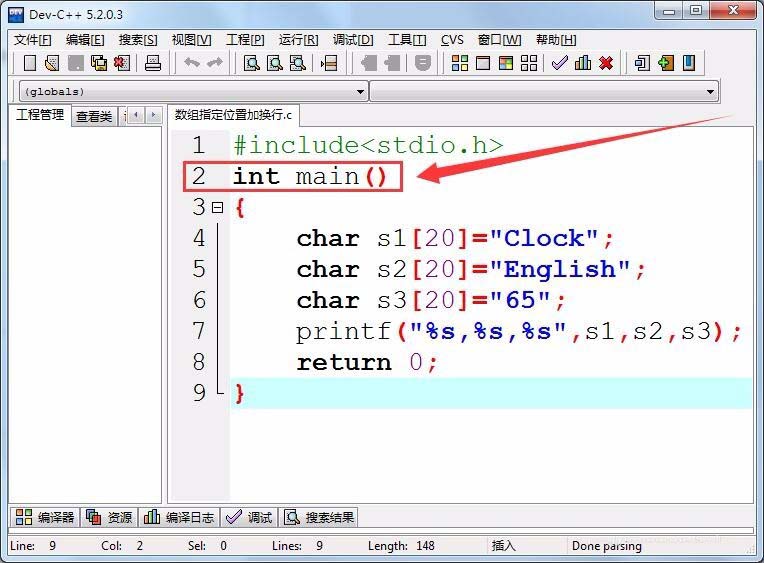The height and width of the screenshot is (563, 764).
Task: Click the 插入 insert-mode status indicator
Action: point(504,545)
